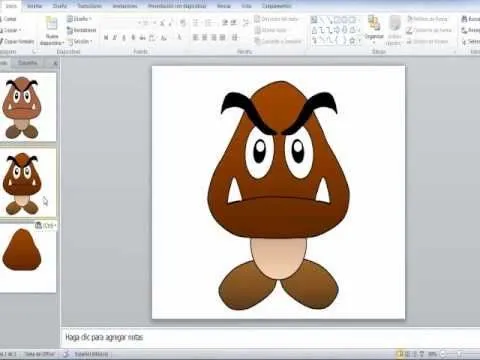The image size is (480, 360).
Task: Click Convertir a SmartArt
Action: point(278,41)
